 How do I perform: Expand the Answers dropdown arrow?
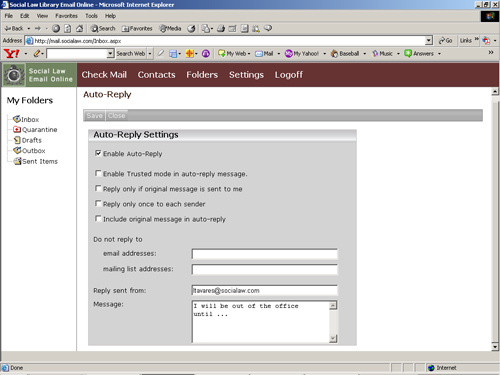tap(439, 54)
